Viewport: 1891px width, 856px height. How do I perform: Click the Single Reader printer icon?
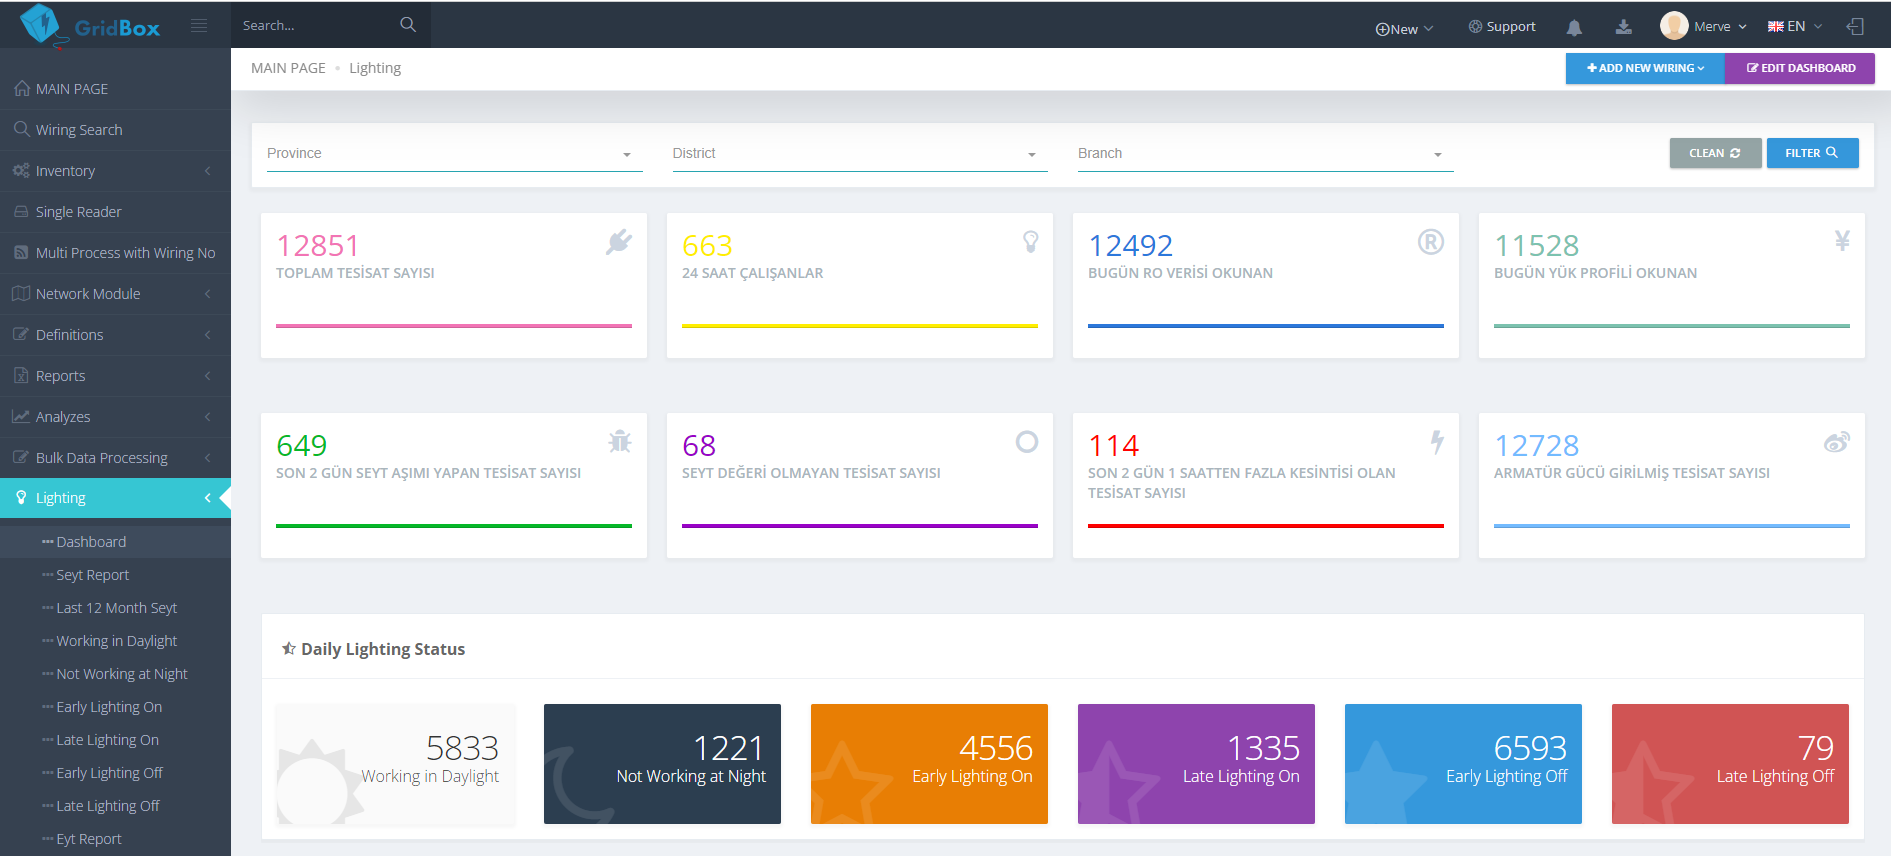pos(22,212)
